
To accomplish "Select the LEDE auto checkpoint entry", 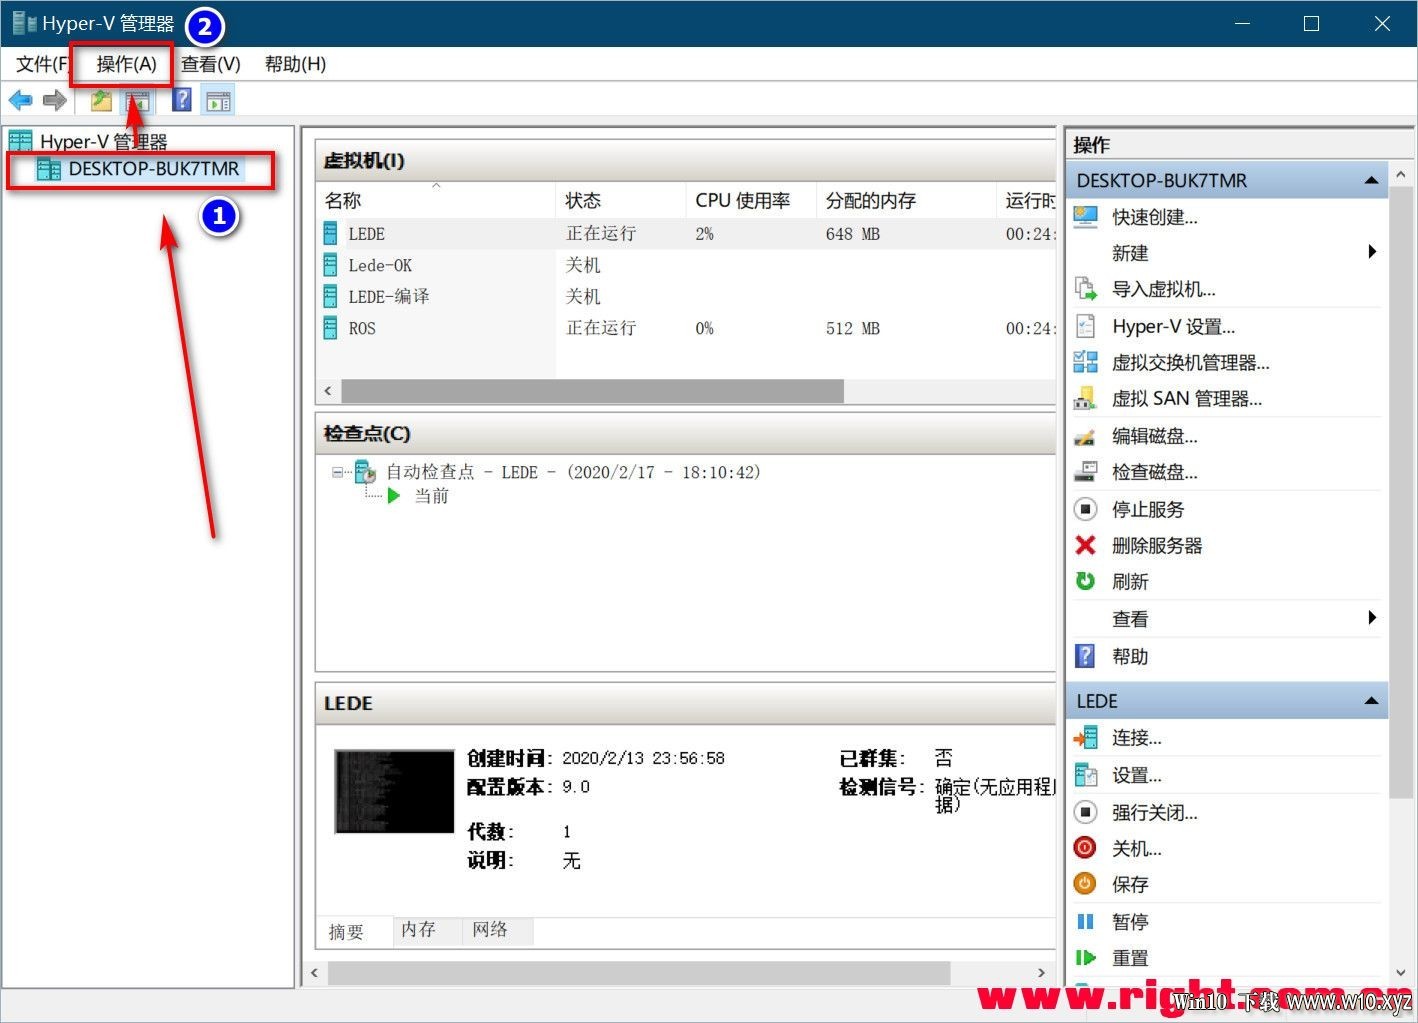I will (573, 472).
